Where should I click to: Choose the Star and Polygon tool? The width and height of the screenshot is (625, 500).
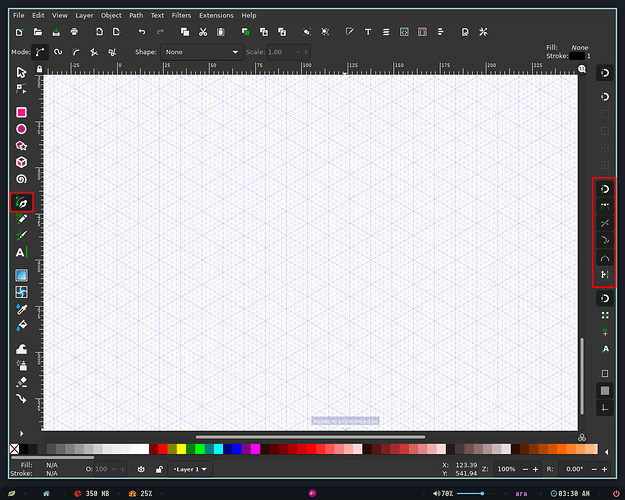click(22, 146)
